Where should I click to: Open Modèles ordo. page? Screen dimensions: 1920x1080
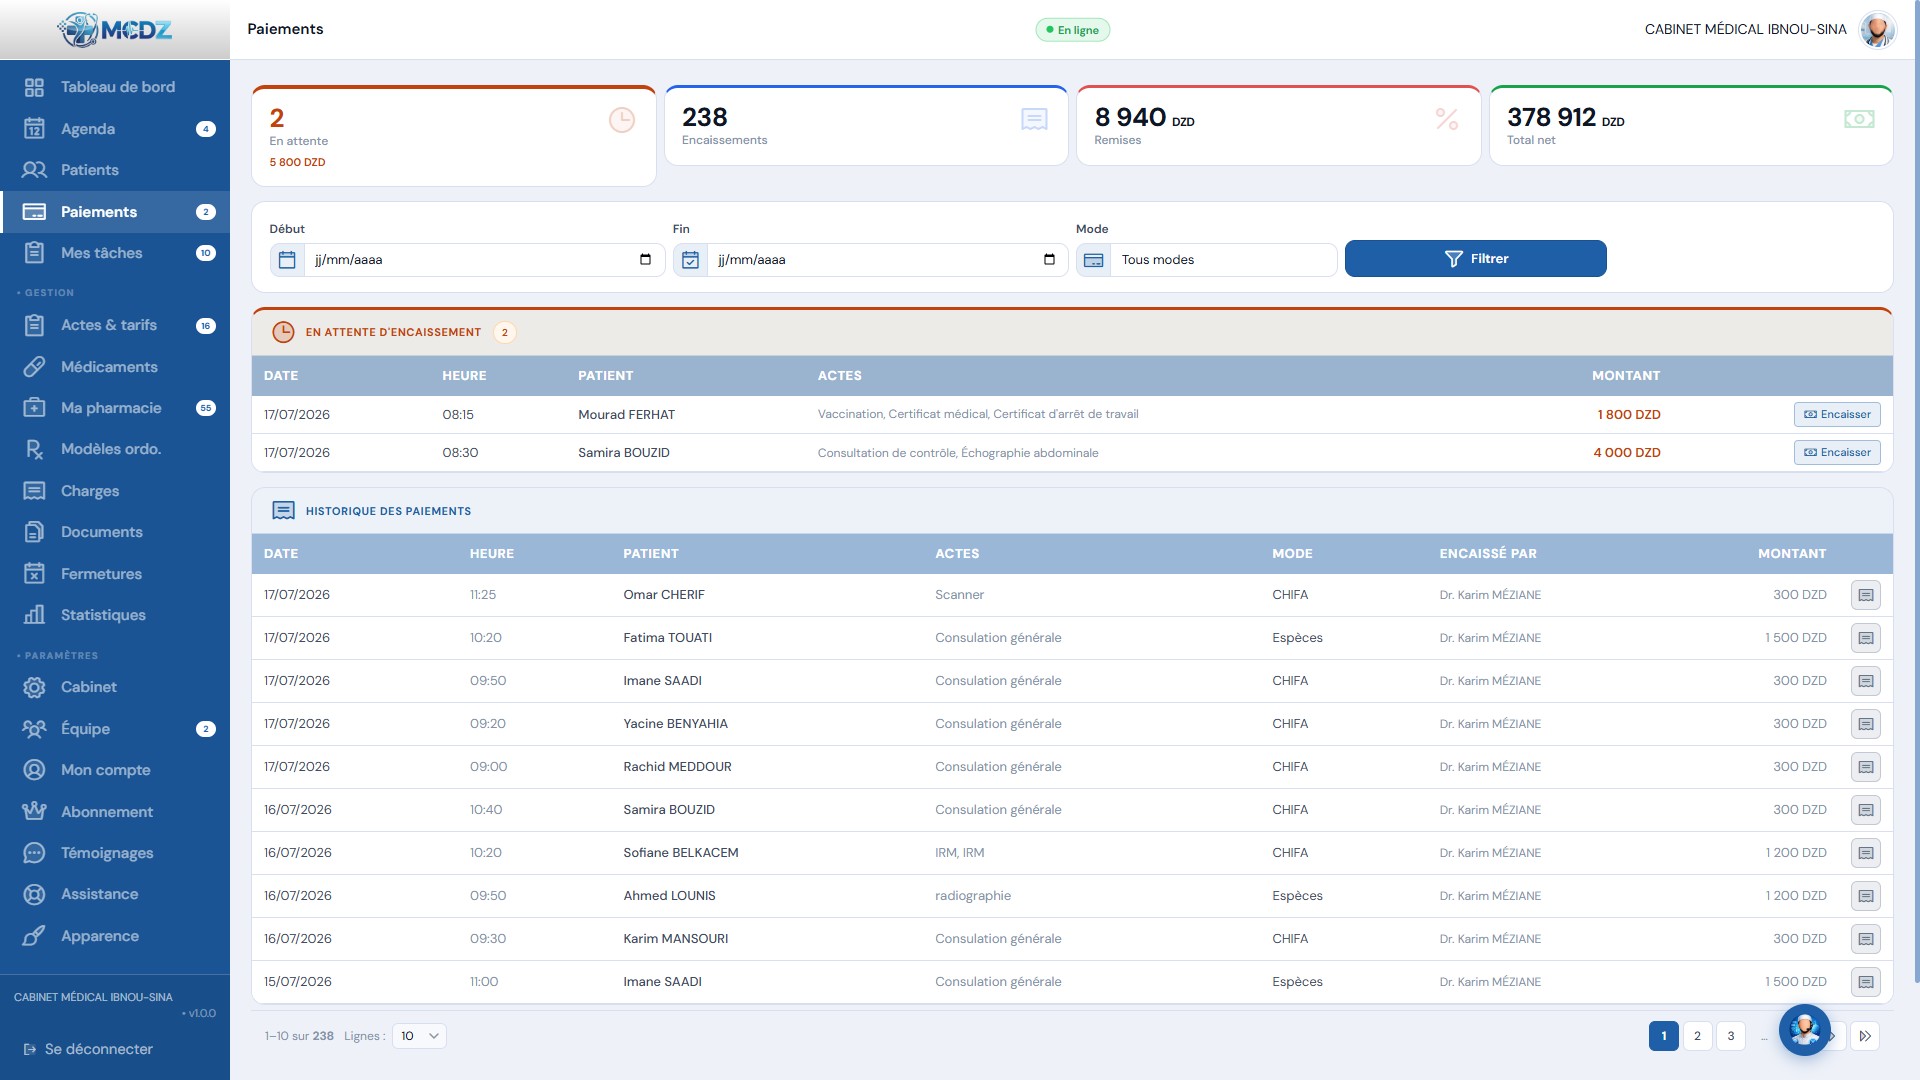(x=115, y=449)
